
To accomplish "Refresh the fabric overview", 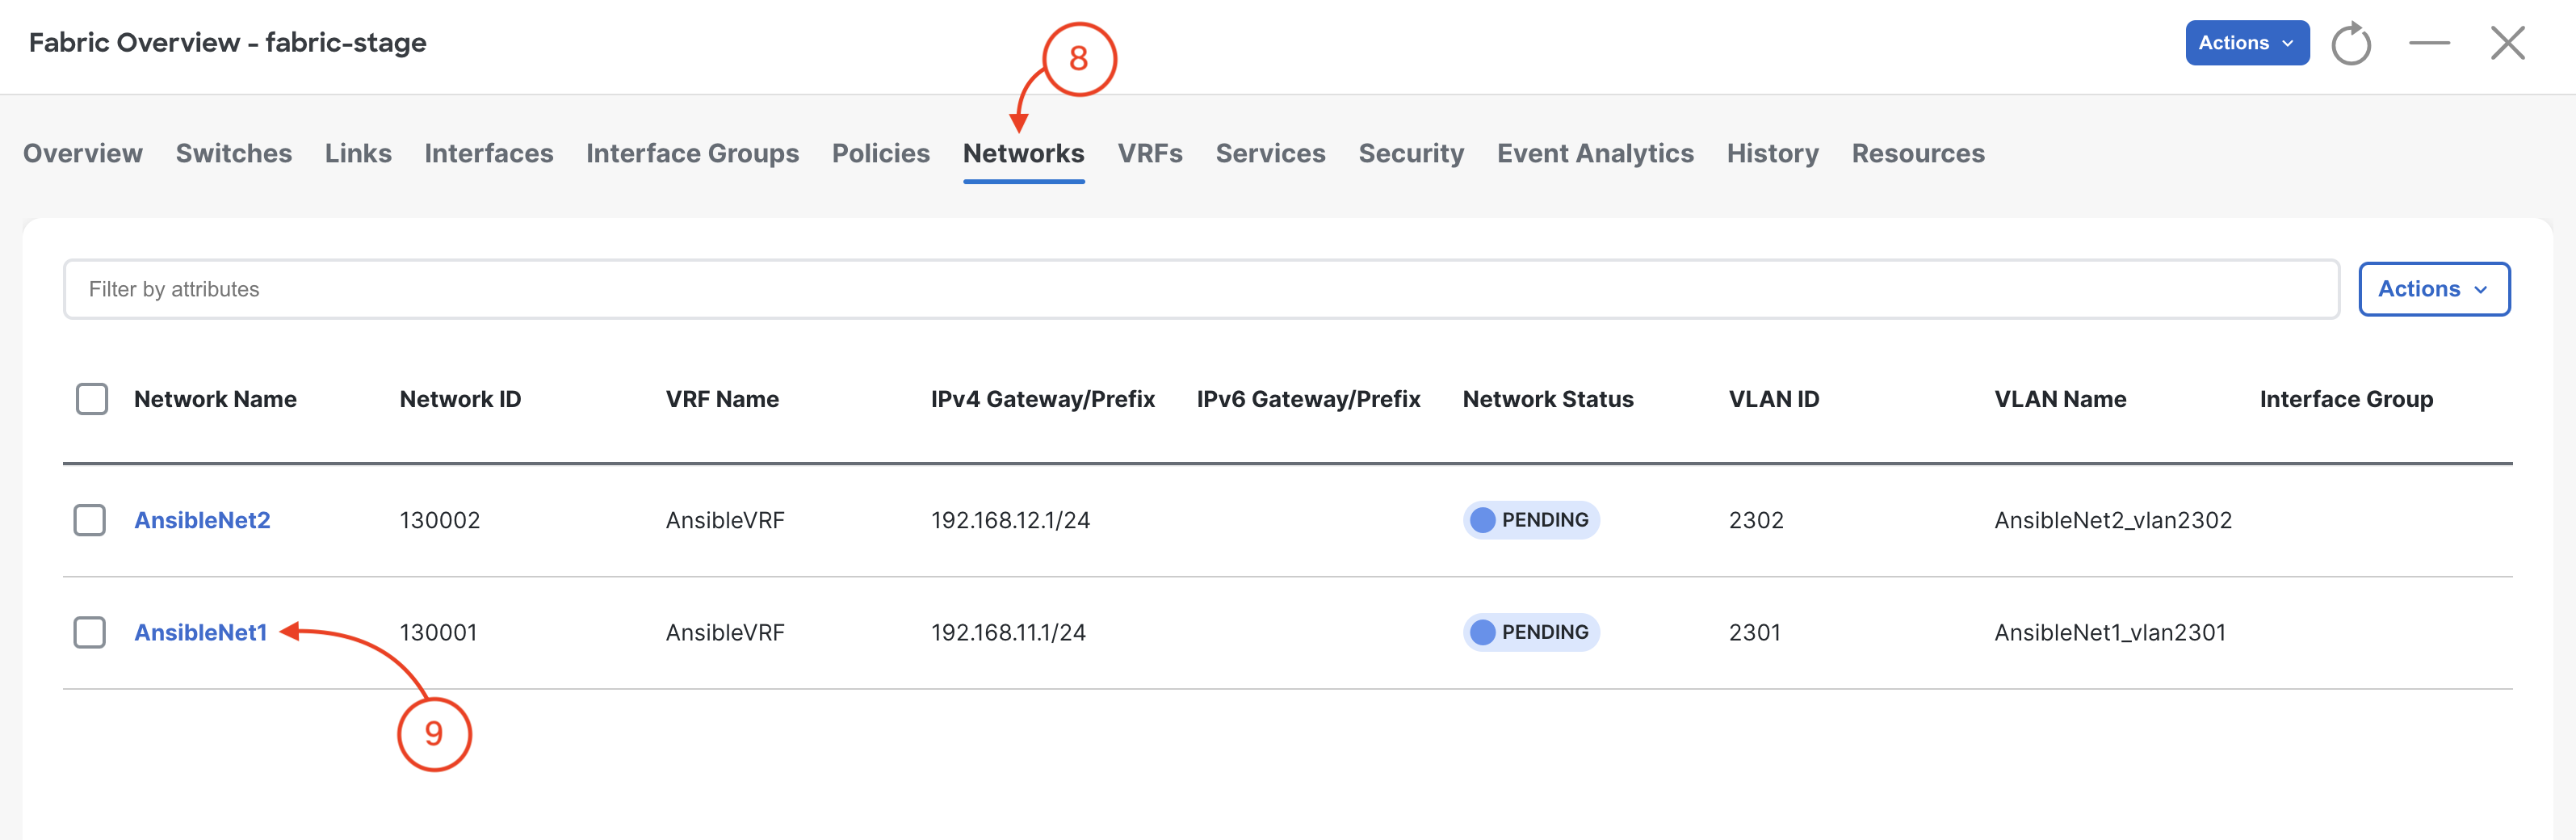I will (x=2351, y=44).
